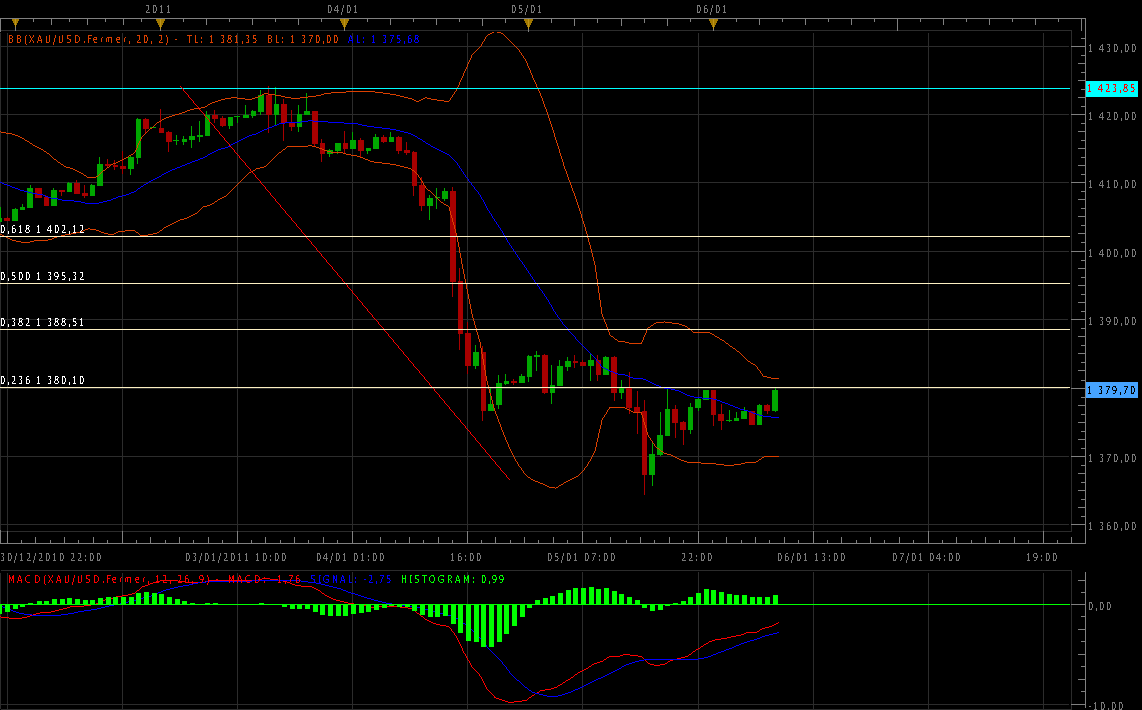
Task: Click the 05/01 date marker triangle
Action: pos(528,24)
